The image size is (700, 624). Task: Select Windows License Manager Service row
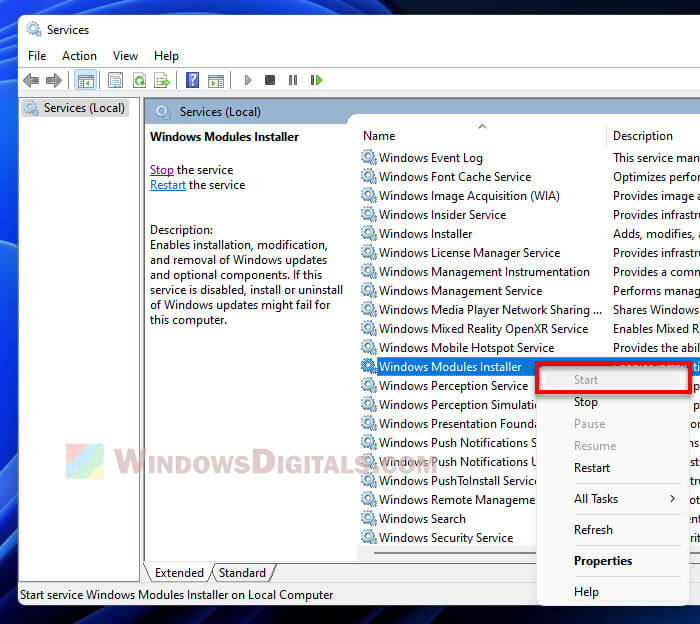[x=529, y=252]
